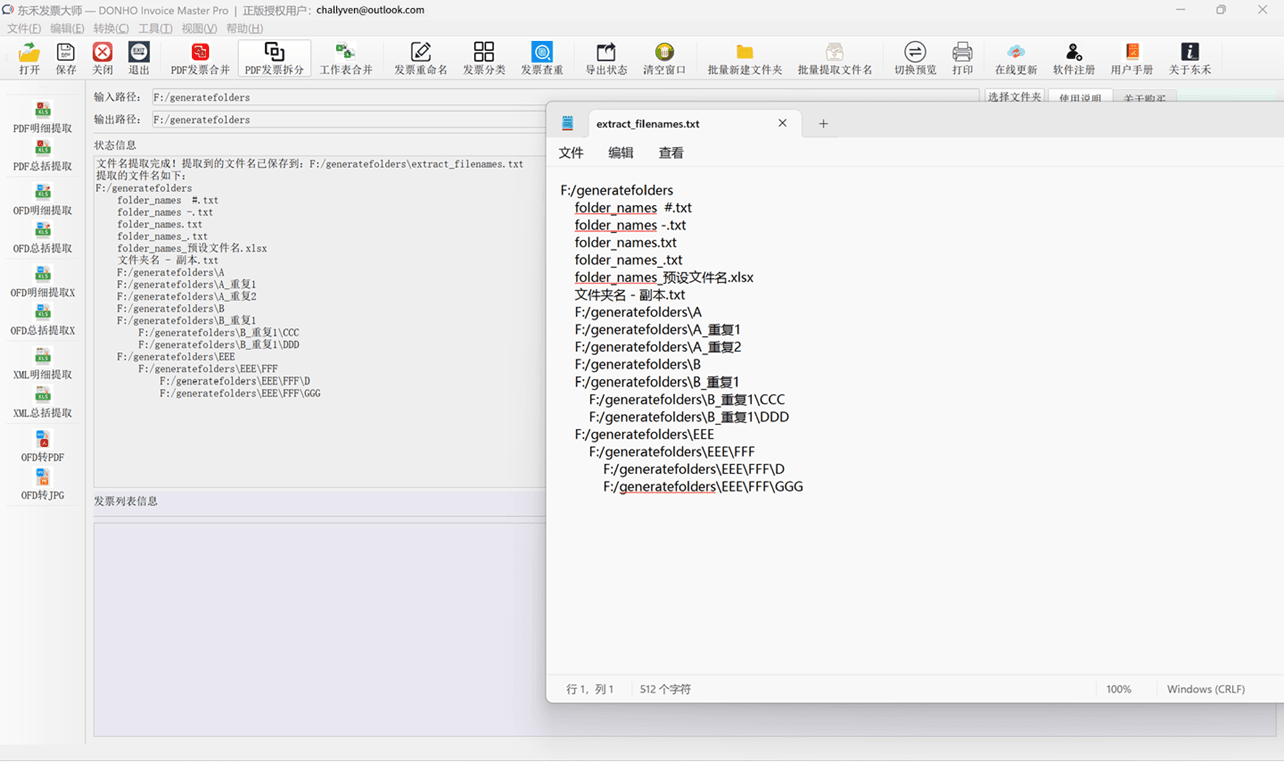Open the 帮助(H) menu
Image resolution: width=1284 pixels, height=762 pixels.
[x=244, y=28]
